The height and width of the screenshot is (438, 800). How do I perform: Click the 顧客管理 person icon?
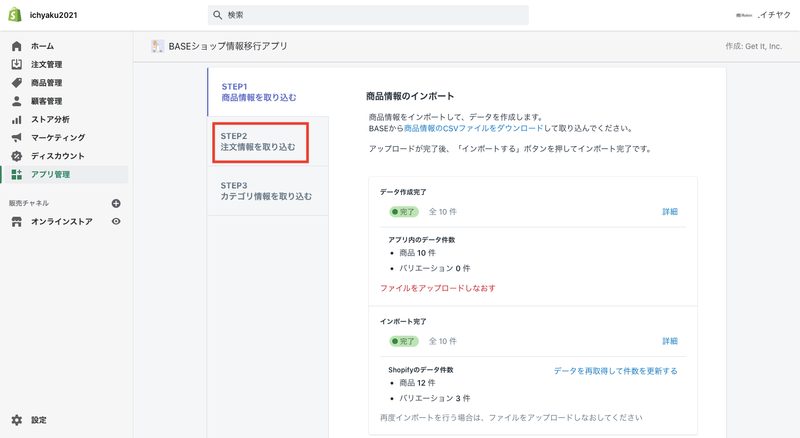pyautogui.click(x=17, y=101)
